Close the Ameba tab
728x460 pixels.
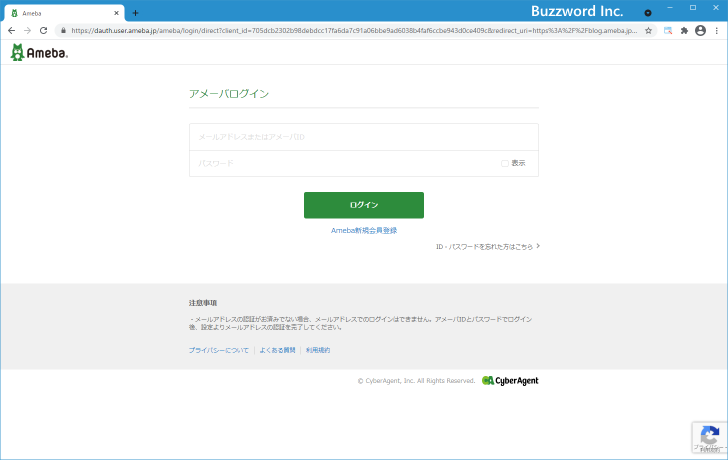coord(116,13)
